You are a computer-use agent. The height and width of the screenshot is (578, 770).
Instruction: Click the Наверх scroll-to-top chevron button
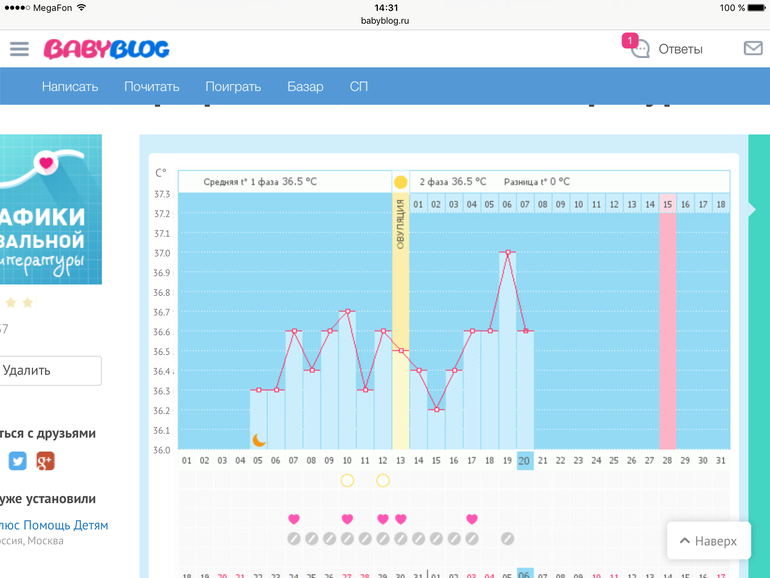(x=708, y=541)
